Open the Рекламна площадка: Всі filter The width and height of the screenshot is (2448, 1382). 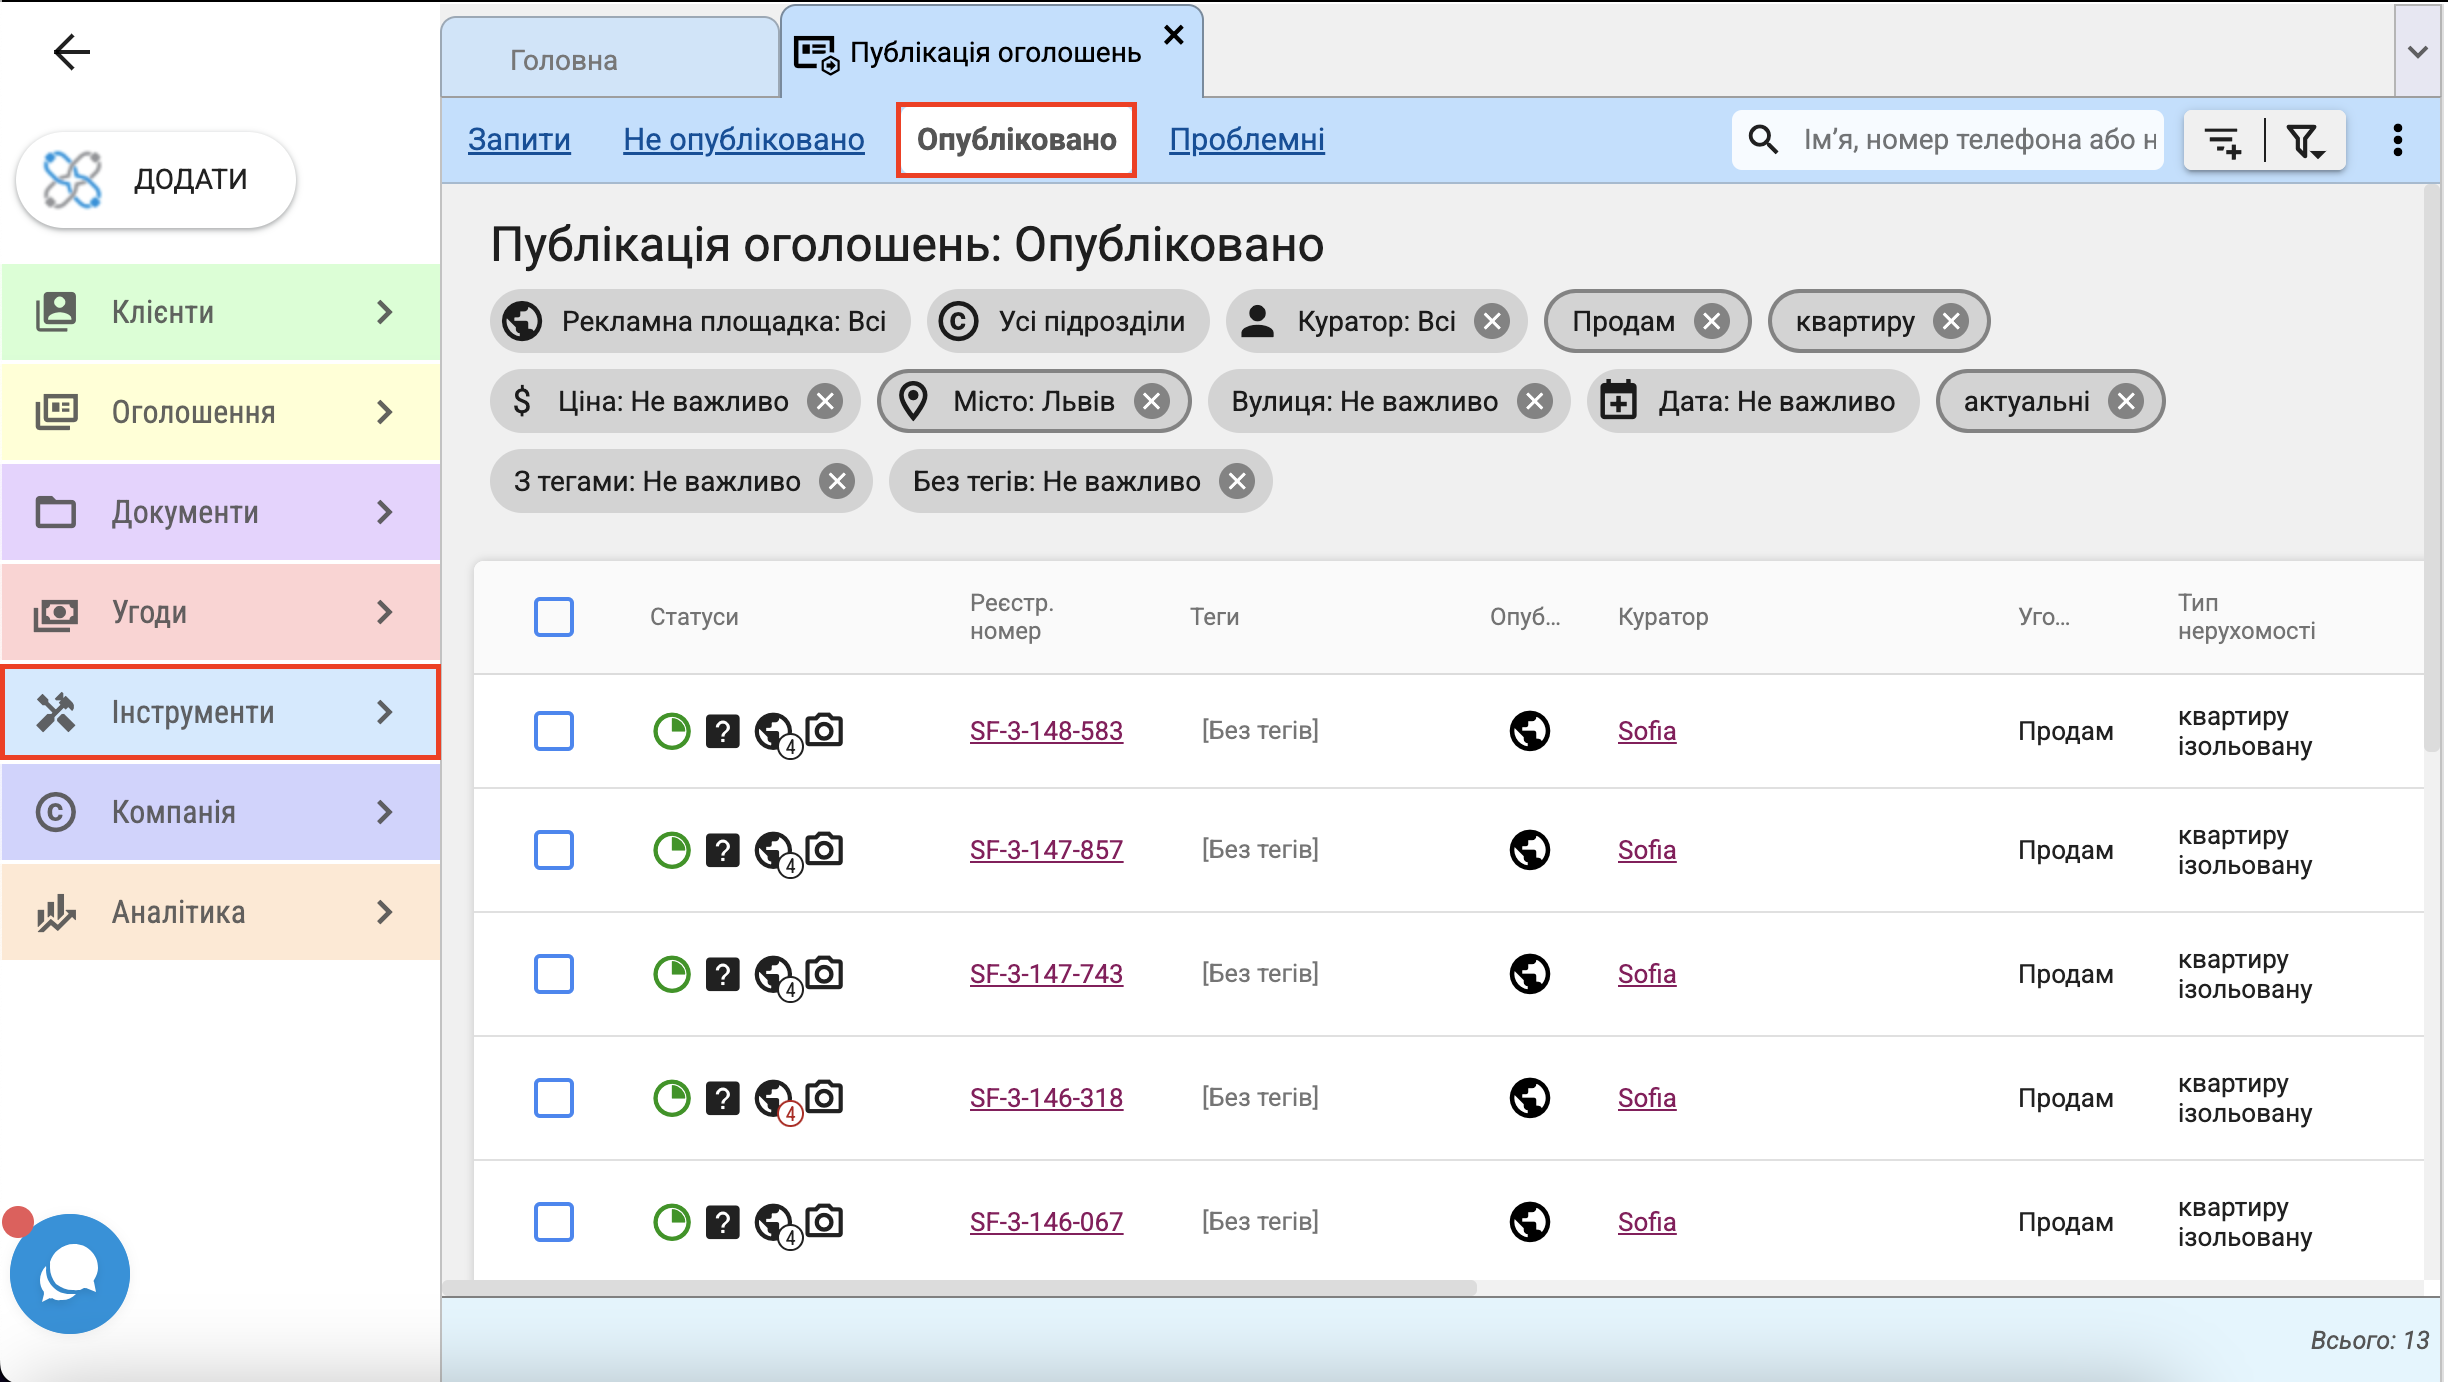[x=700, y=322]
